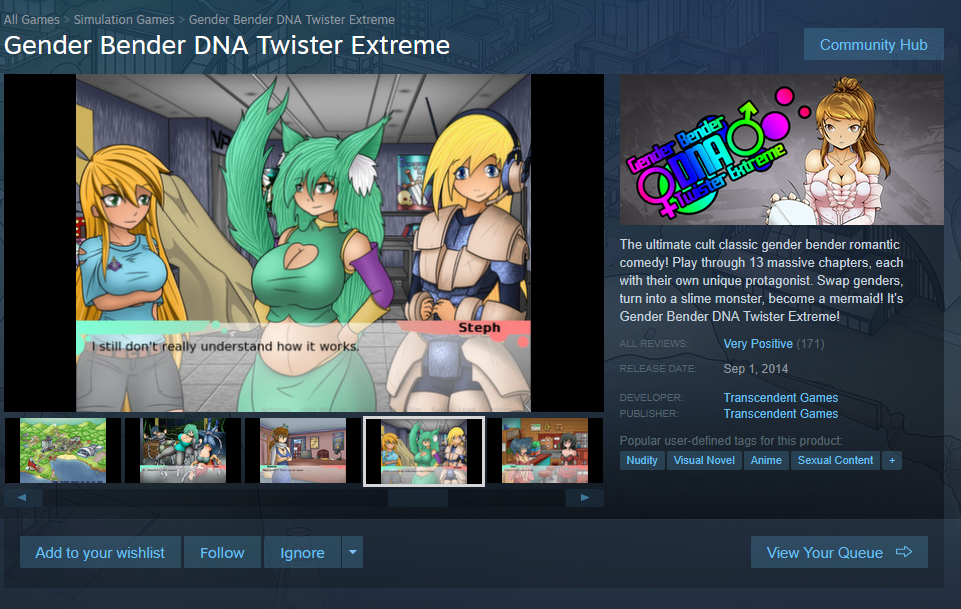Viewport: 961px width, 609px height.
Task: Open the Very Positive reviews link
Action: click(x=758, y=344)
